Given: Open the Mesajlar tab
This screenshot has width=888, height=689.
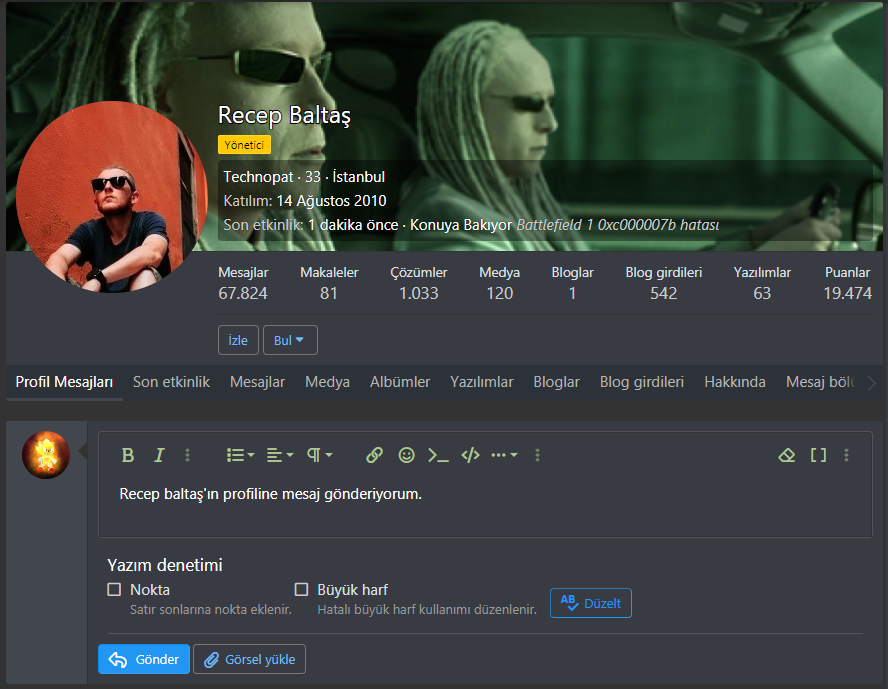Looking at the screenshot, I should click(258, 382).
